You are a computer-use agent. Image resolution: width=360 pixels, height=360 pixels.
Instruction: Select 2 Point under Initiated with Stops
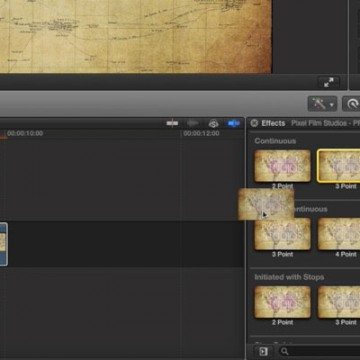(282, 302)
